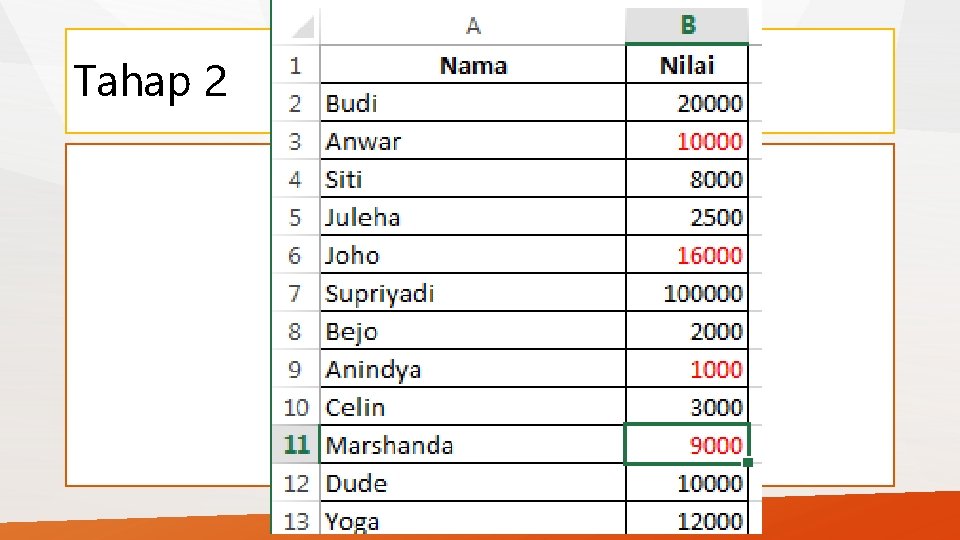Click Yoga's value 12000
960x540 pixels.
coord(687,520)
